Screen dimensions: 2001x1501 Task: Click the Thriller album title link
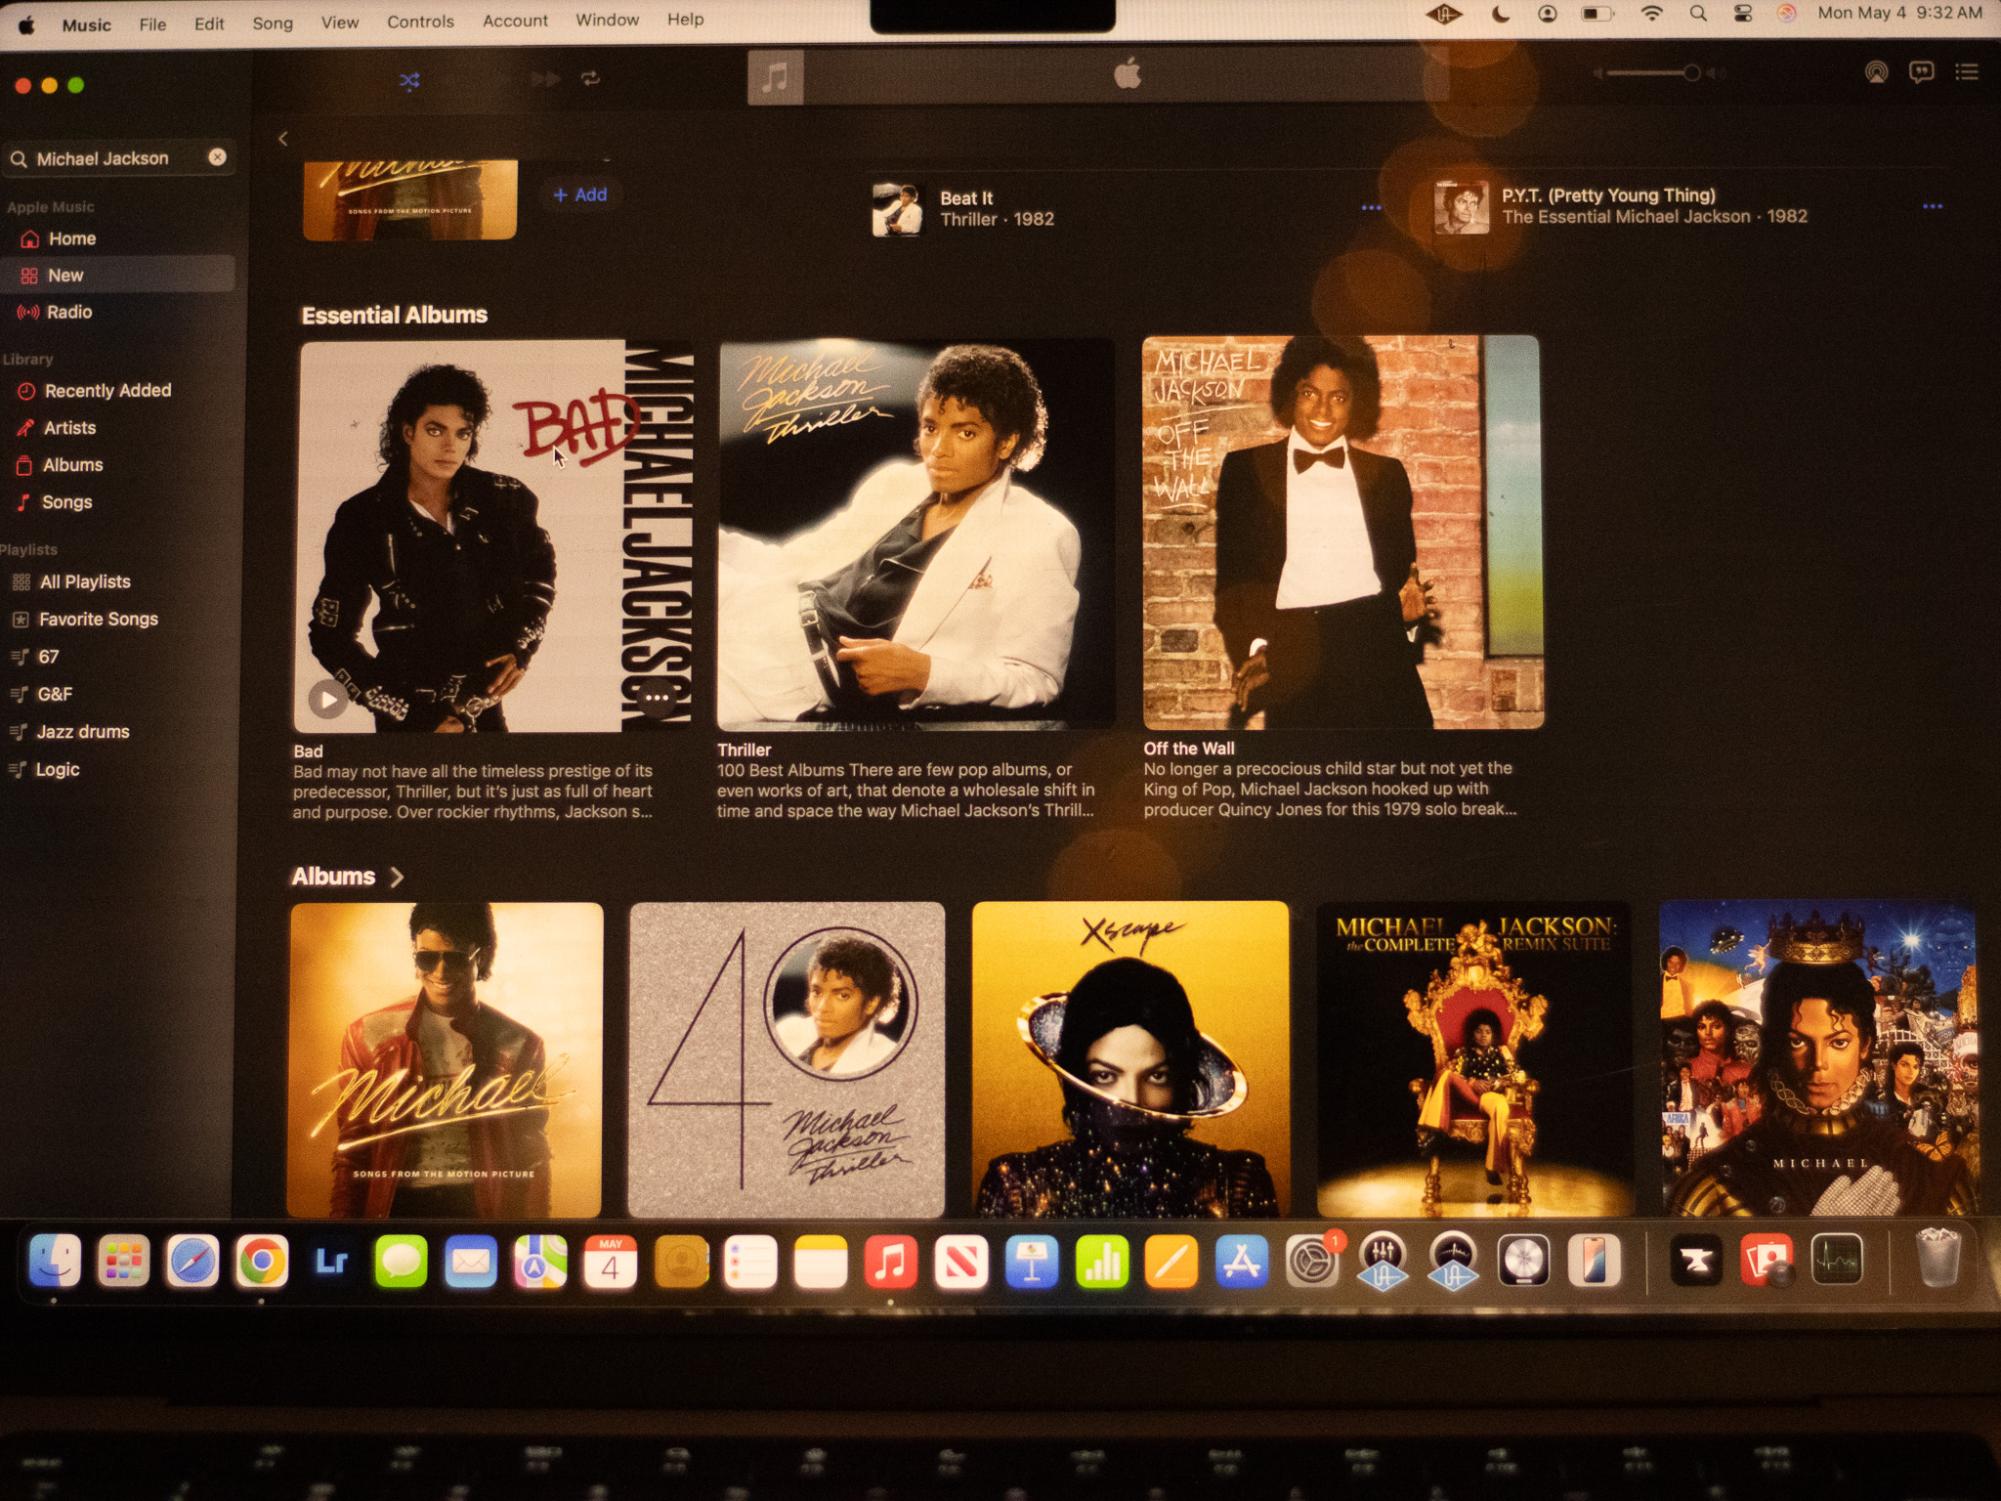[x=744, y=749]
